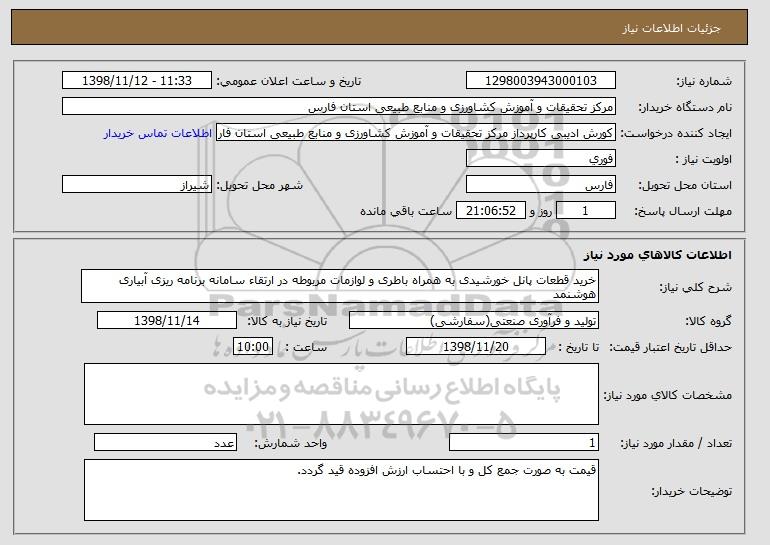Click the تعداد / مقدار مورد نیاز quantity field

pos(524,442)
